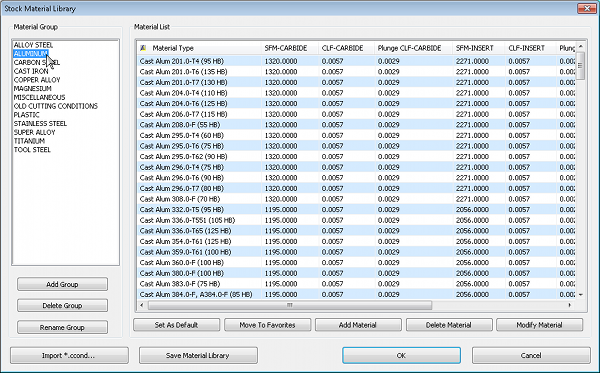Click the Delete Material button
This screenshot has width=600, height=373.
coord(449,325)
